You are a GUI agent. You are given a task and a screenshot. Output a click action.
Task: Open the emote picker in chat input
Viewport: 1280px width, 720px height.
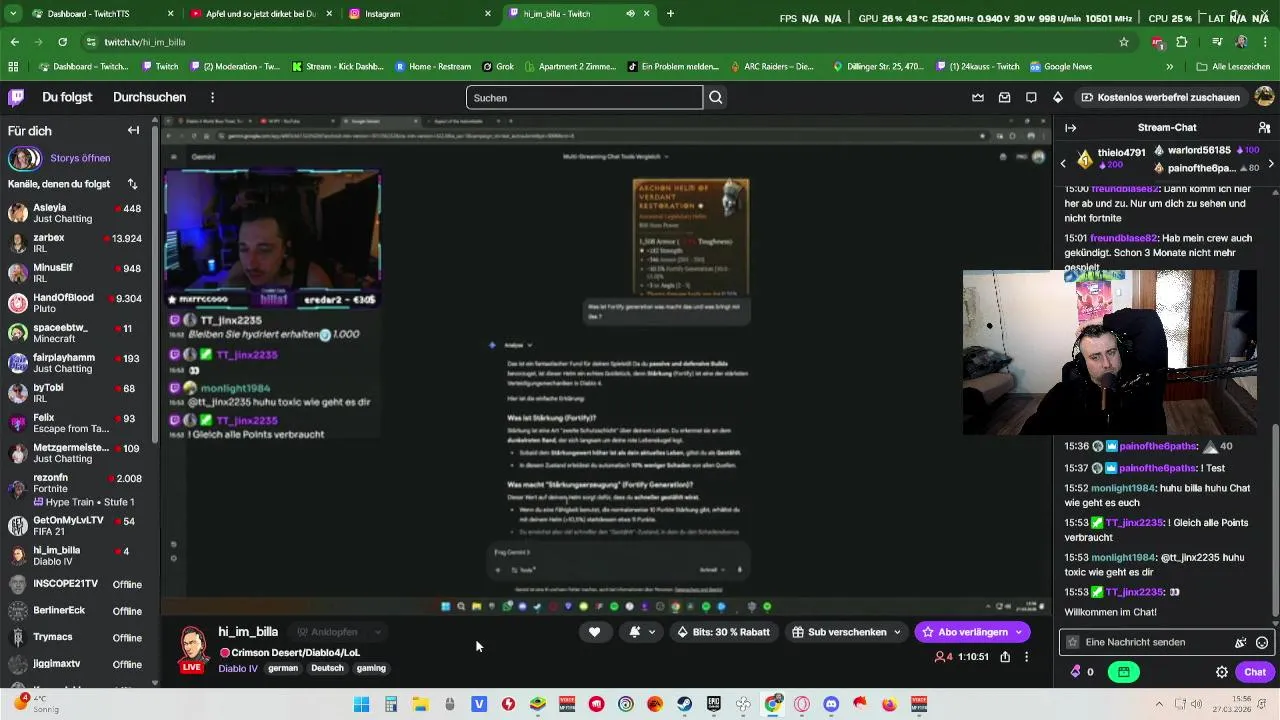click(1262, 643)
